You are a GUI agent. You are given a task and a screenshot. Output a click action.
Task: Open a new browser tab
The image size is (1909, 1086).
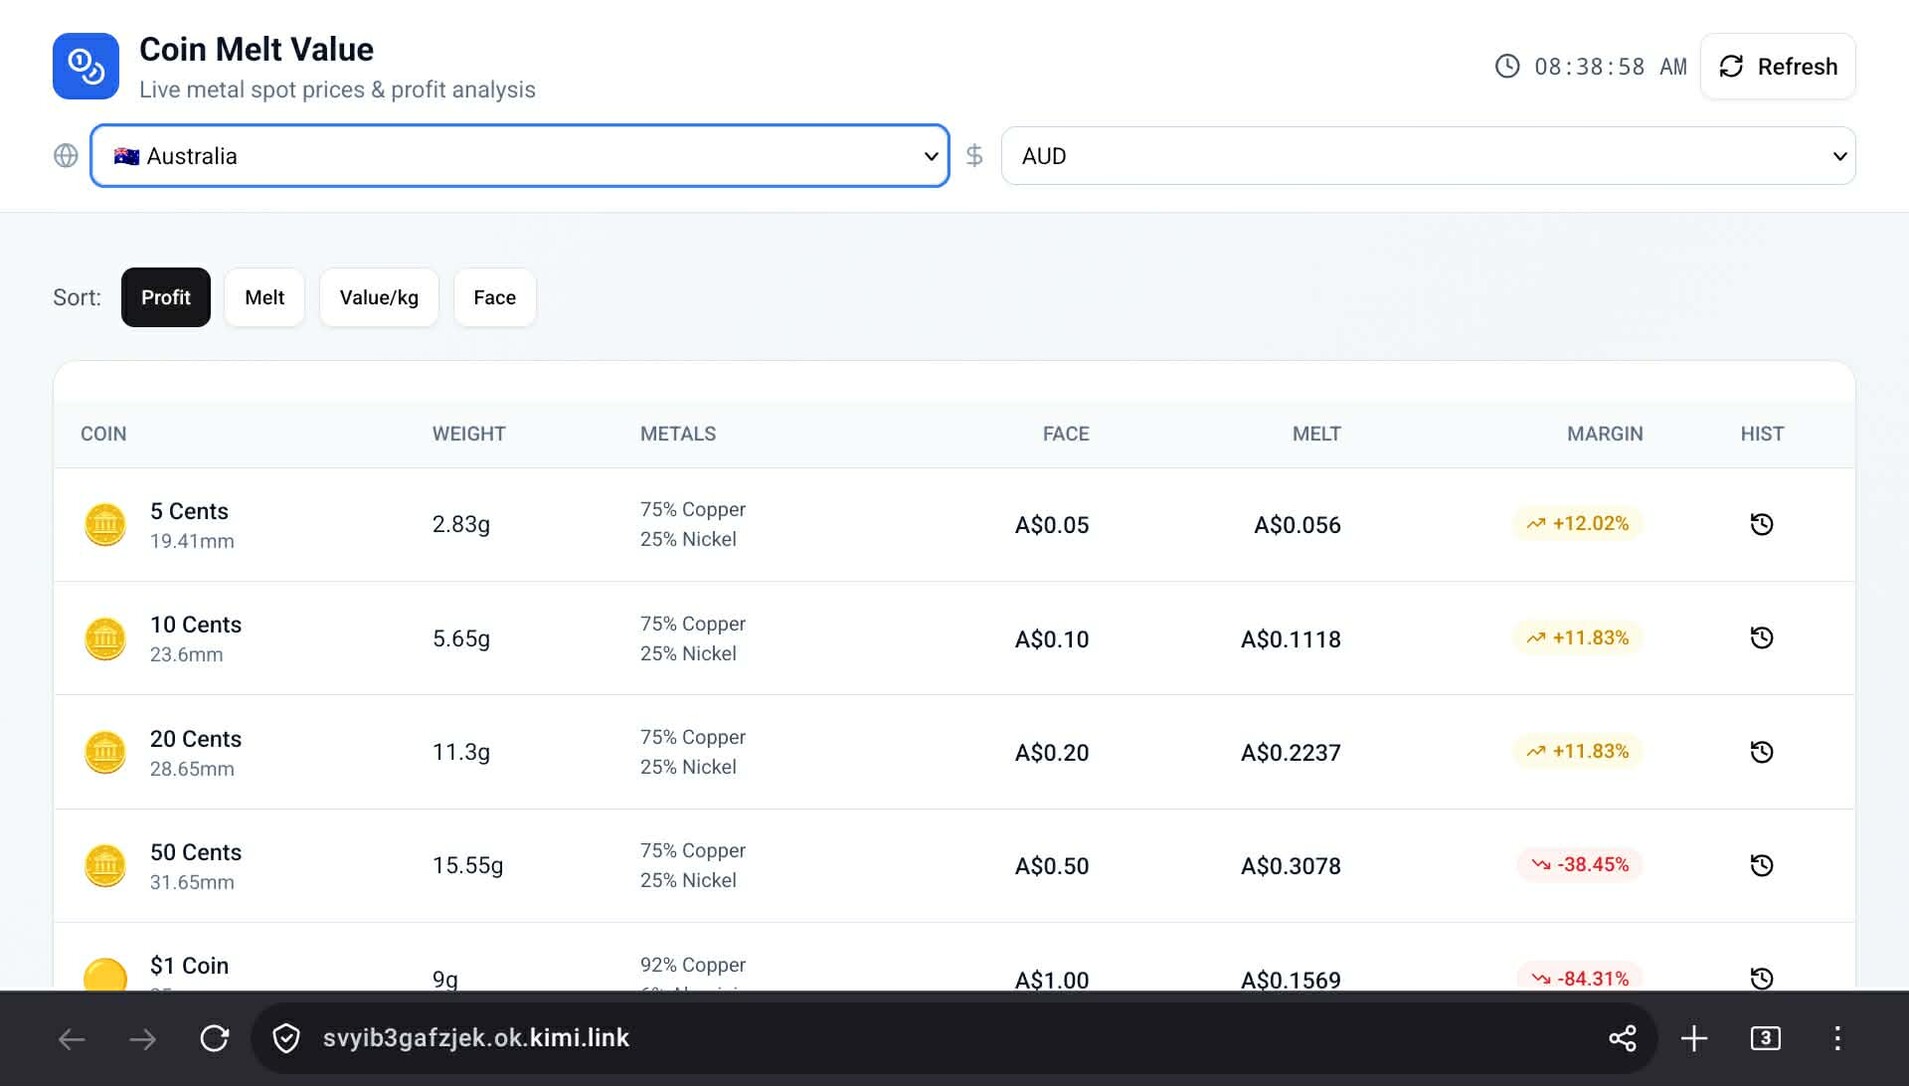coord(1693,1038)
